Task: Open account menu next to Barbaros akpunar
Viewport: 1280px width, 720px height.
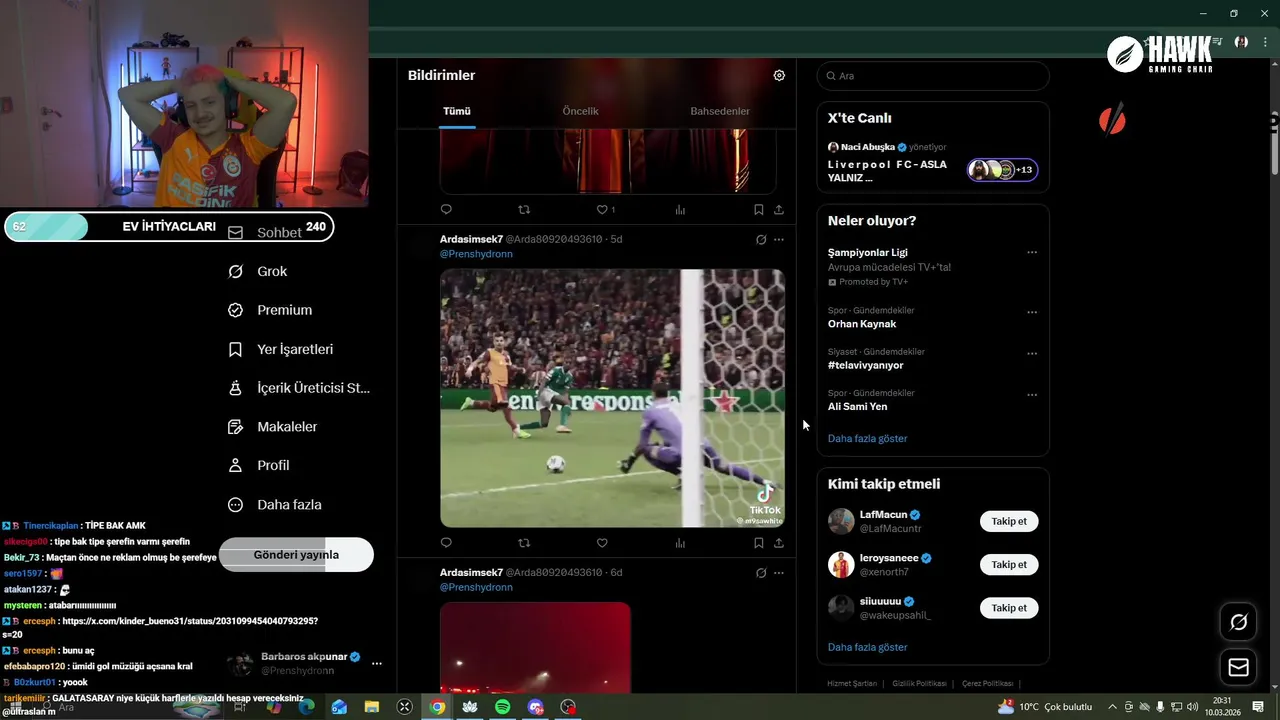Action: click(x=377, y=663)
